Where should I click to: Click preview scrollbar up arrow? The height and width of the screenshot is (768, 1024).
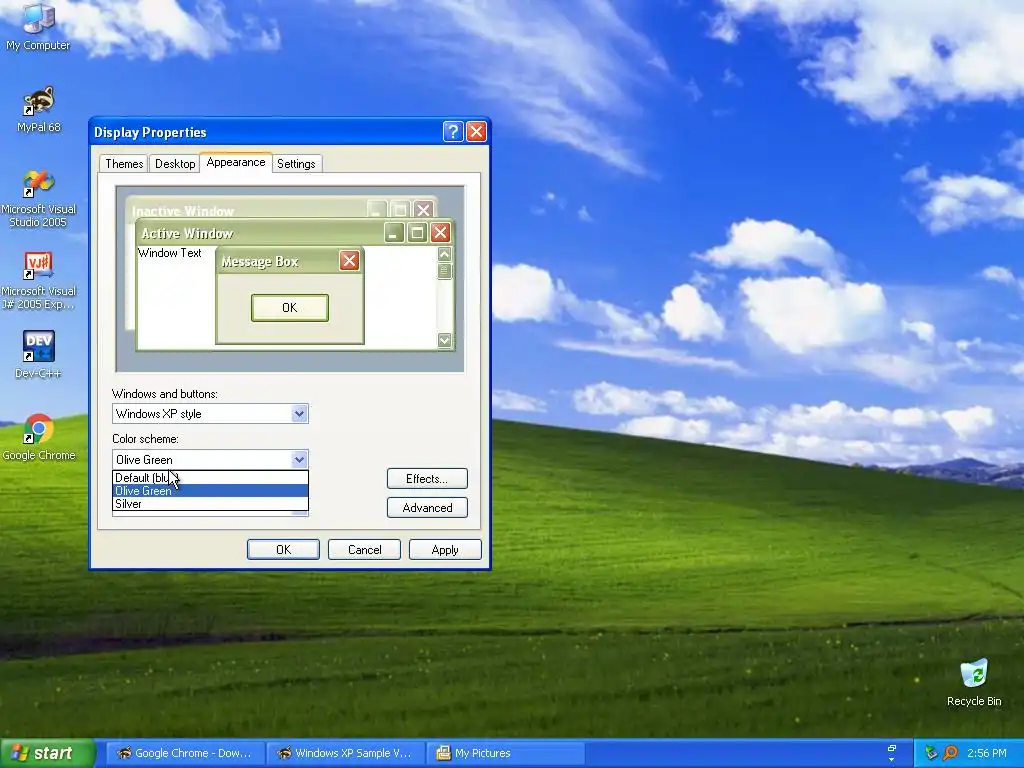click(445, 254)
